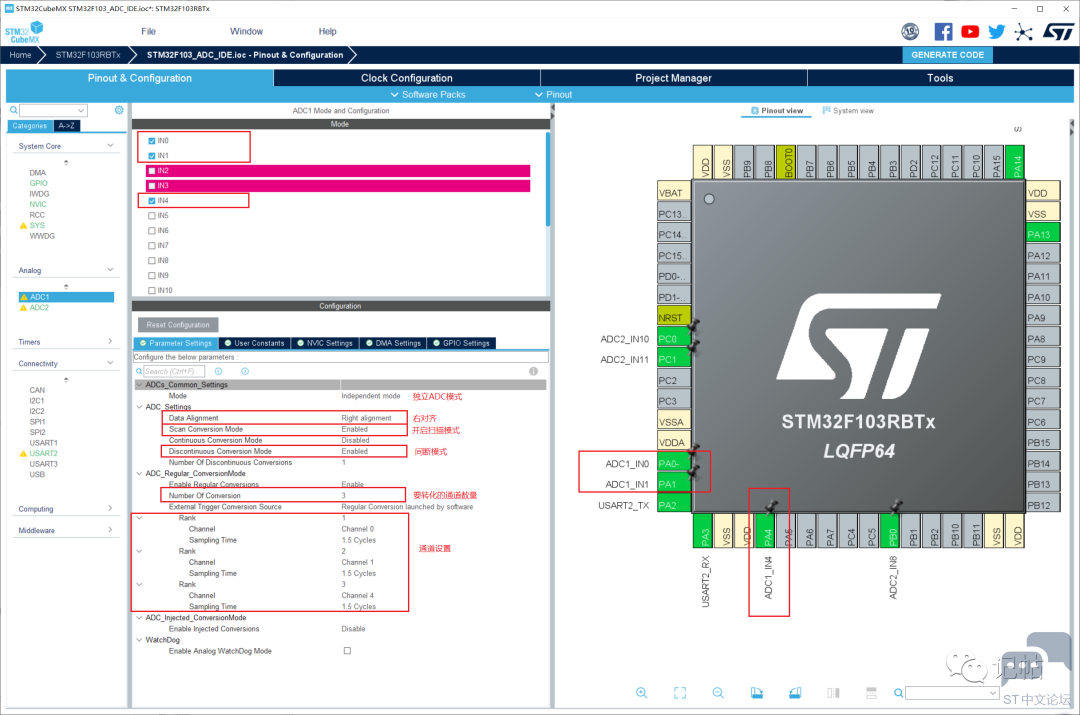Screen dimensions: 1080x715
Task: Open the Window menu
Action: [x=246, y=32]
